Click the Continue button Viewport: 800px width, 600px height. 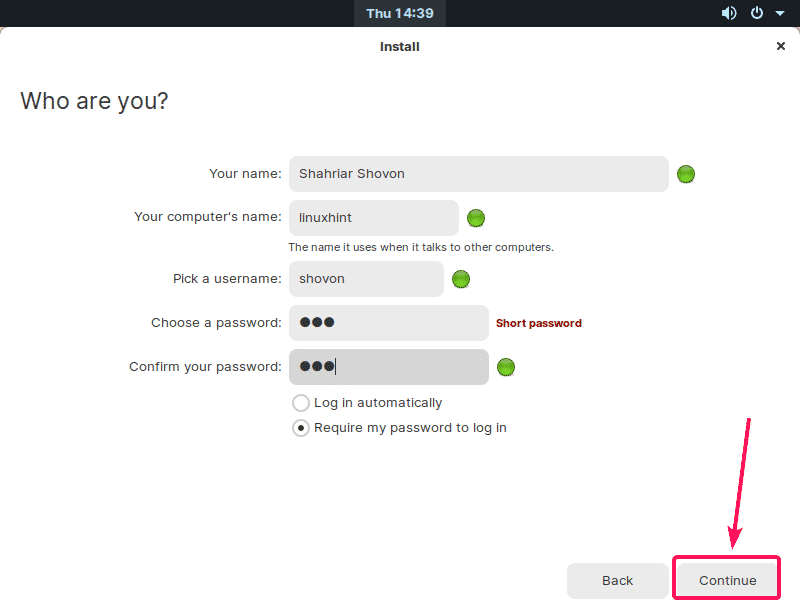pos(727,580)
